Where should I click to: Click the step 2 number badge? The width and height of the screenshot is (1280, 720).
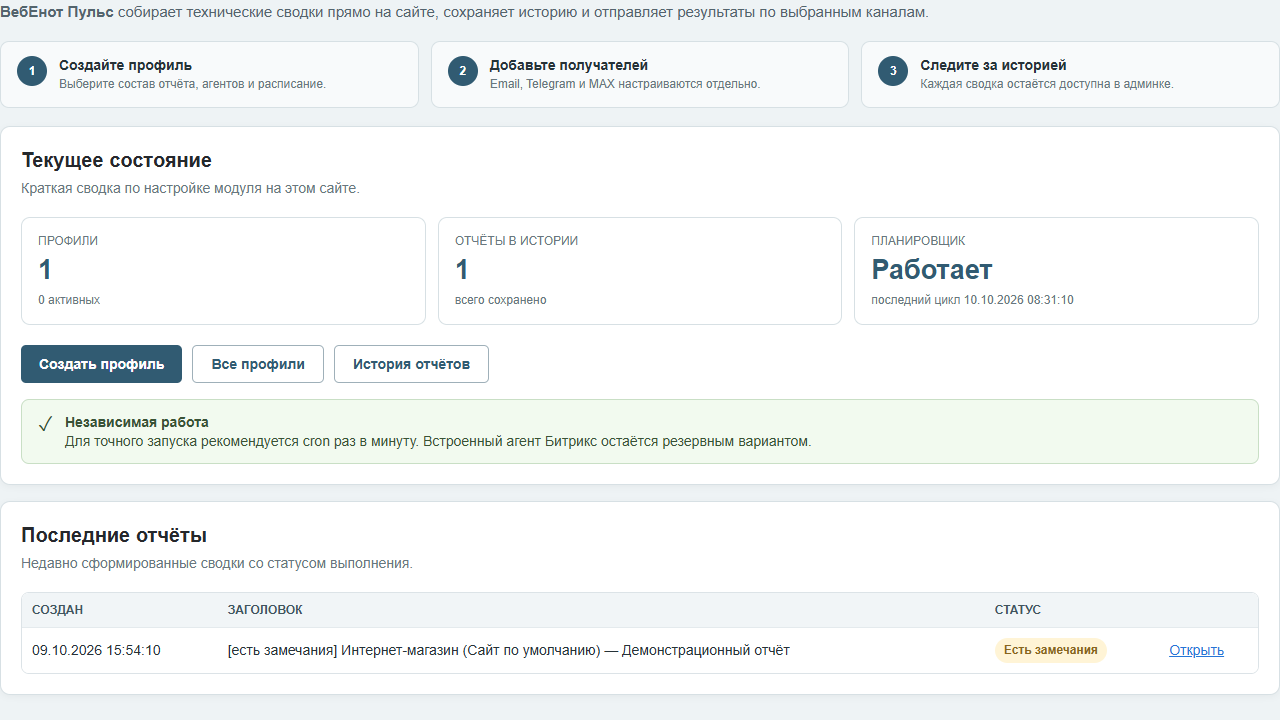point(463,71)
